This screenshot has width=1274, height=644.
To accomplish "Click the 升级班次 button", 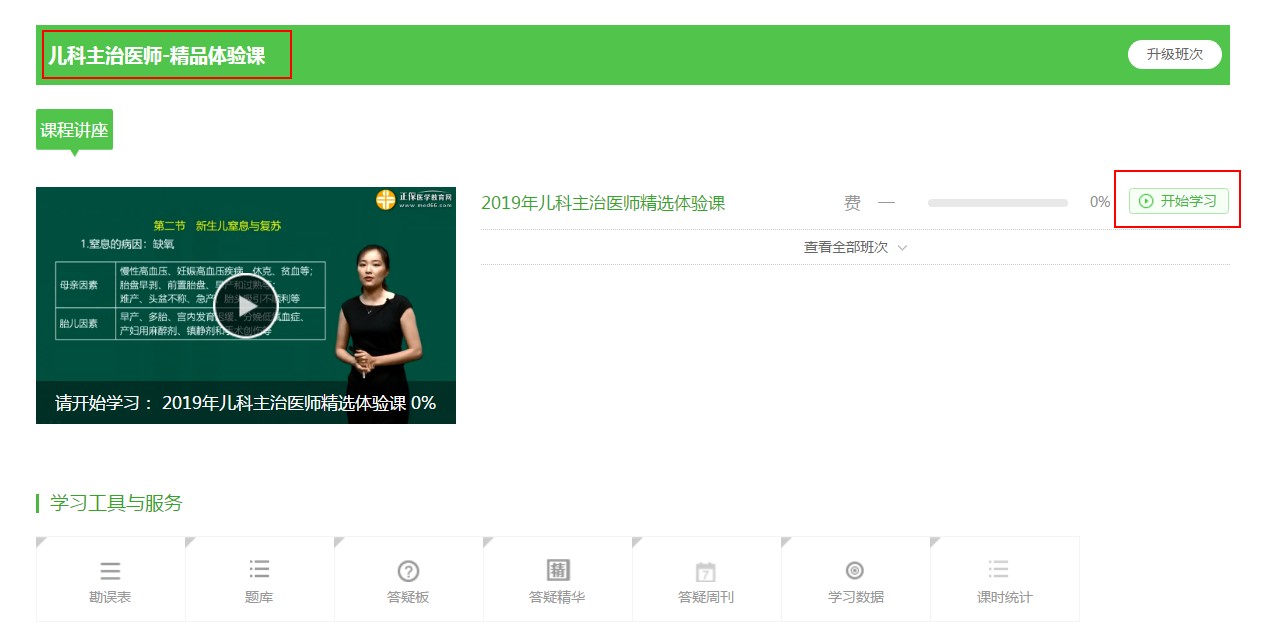I will pos(1174,54).
